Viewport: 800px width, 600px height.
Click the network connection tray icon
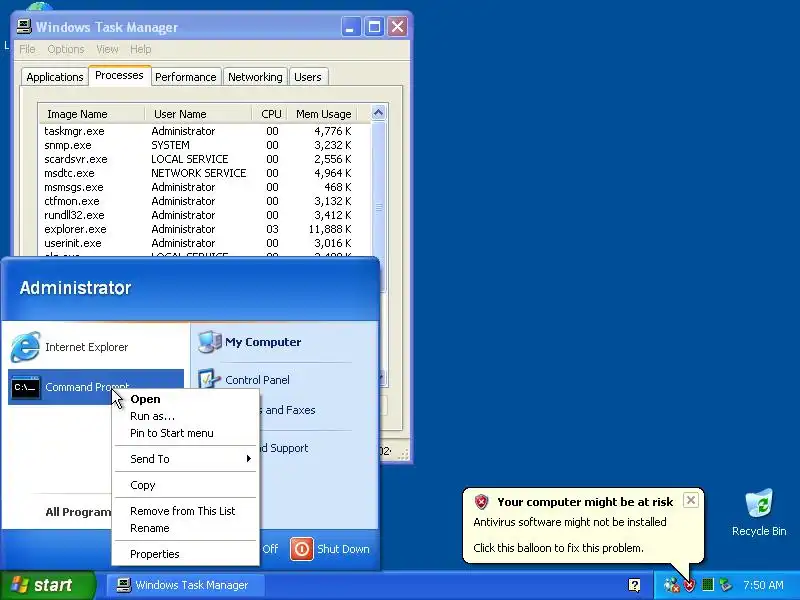[725, 585]
